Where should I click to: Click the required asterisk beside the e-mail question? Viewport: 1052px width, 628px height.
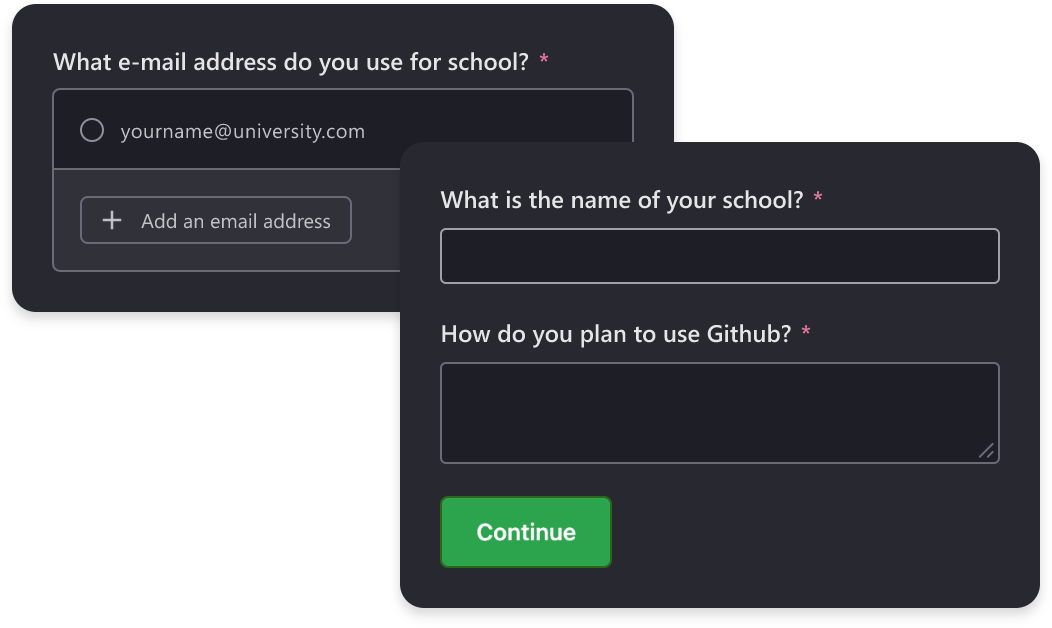pos(544,62)
